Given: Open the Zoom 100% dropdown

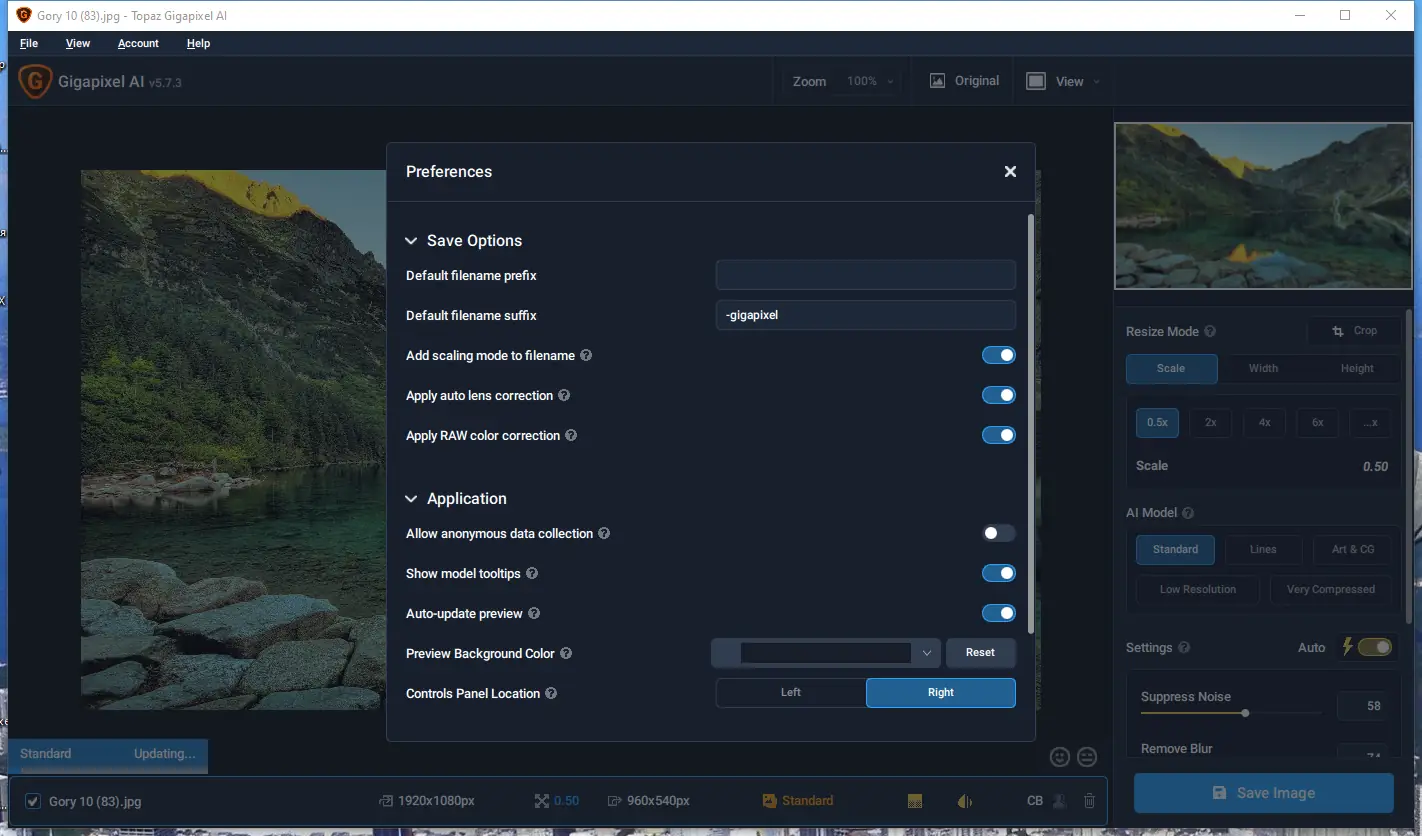Looking at the screenshot, I should click(x=870, y=81).
